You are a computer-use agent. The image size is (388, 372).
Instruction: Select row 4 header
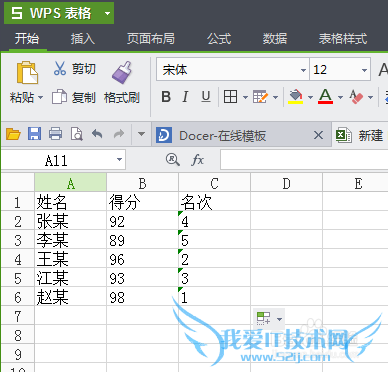17,259
